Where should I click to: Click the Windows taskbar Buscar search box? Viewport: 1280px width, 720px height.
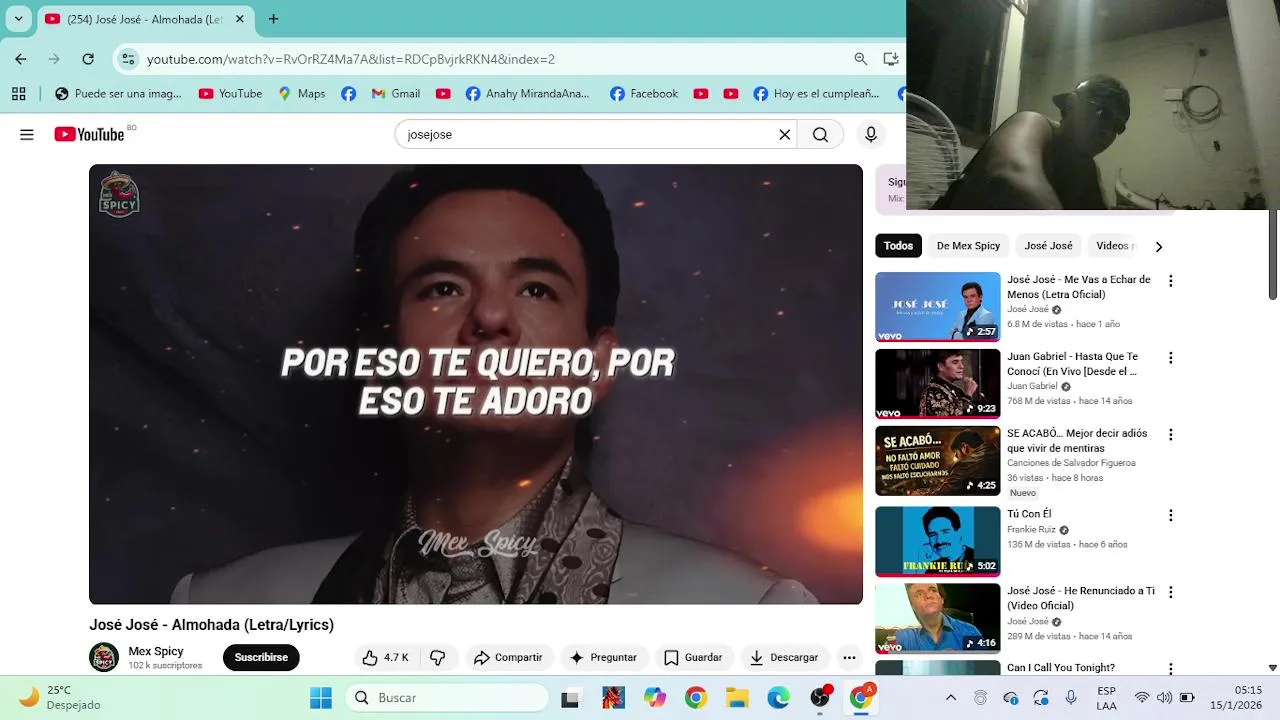(447, 697)
